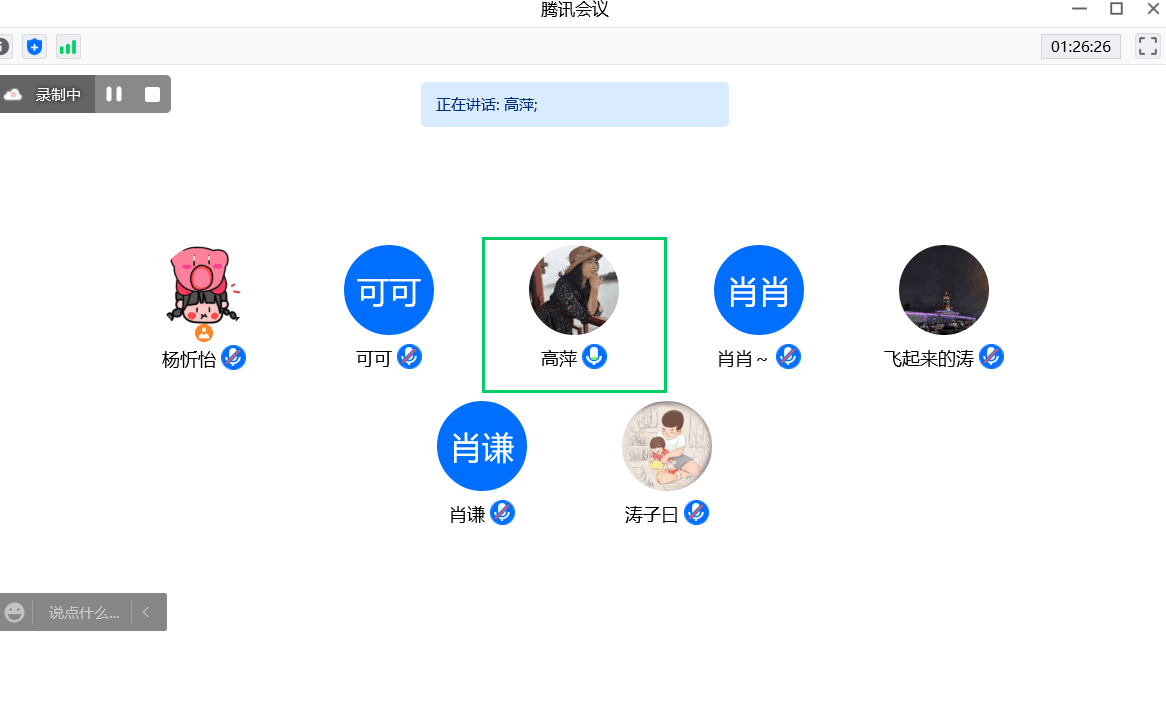Collapse the chat bar with left chevron
The height and width of the screenshot is (720, 1166).
pos(146,612)
